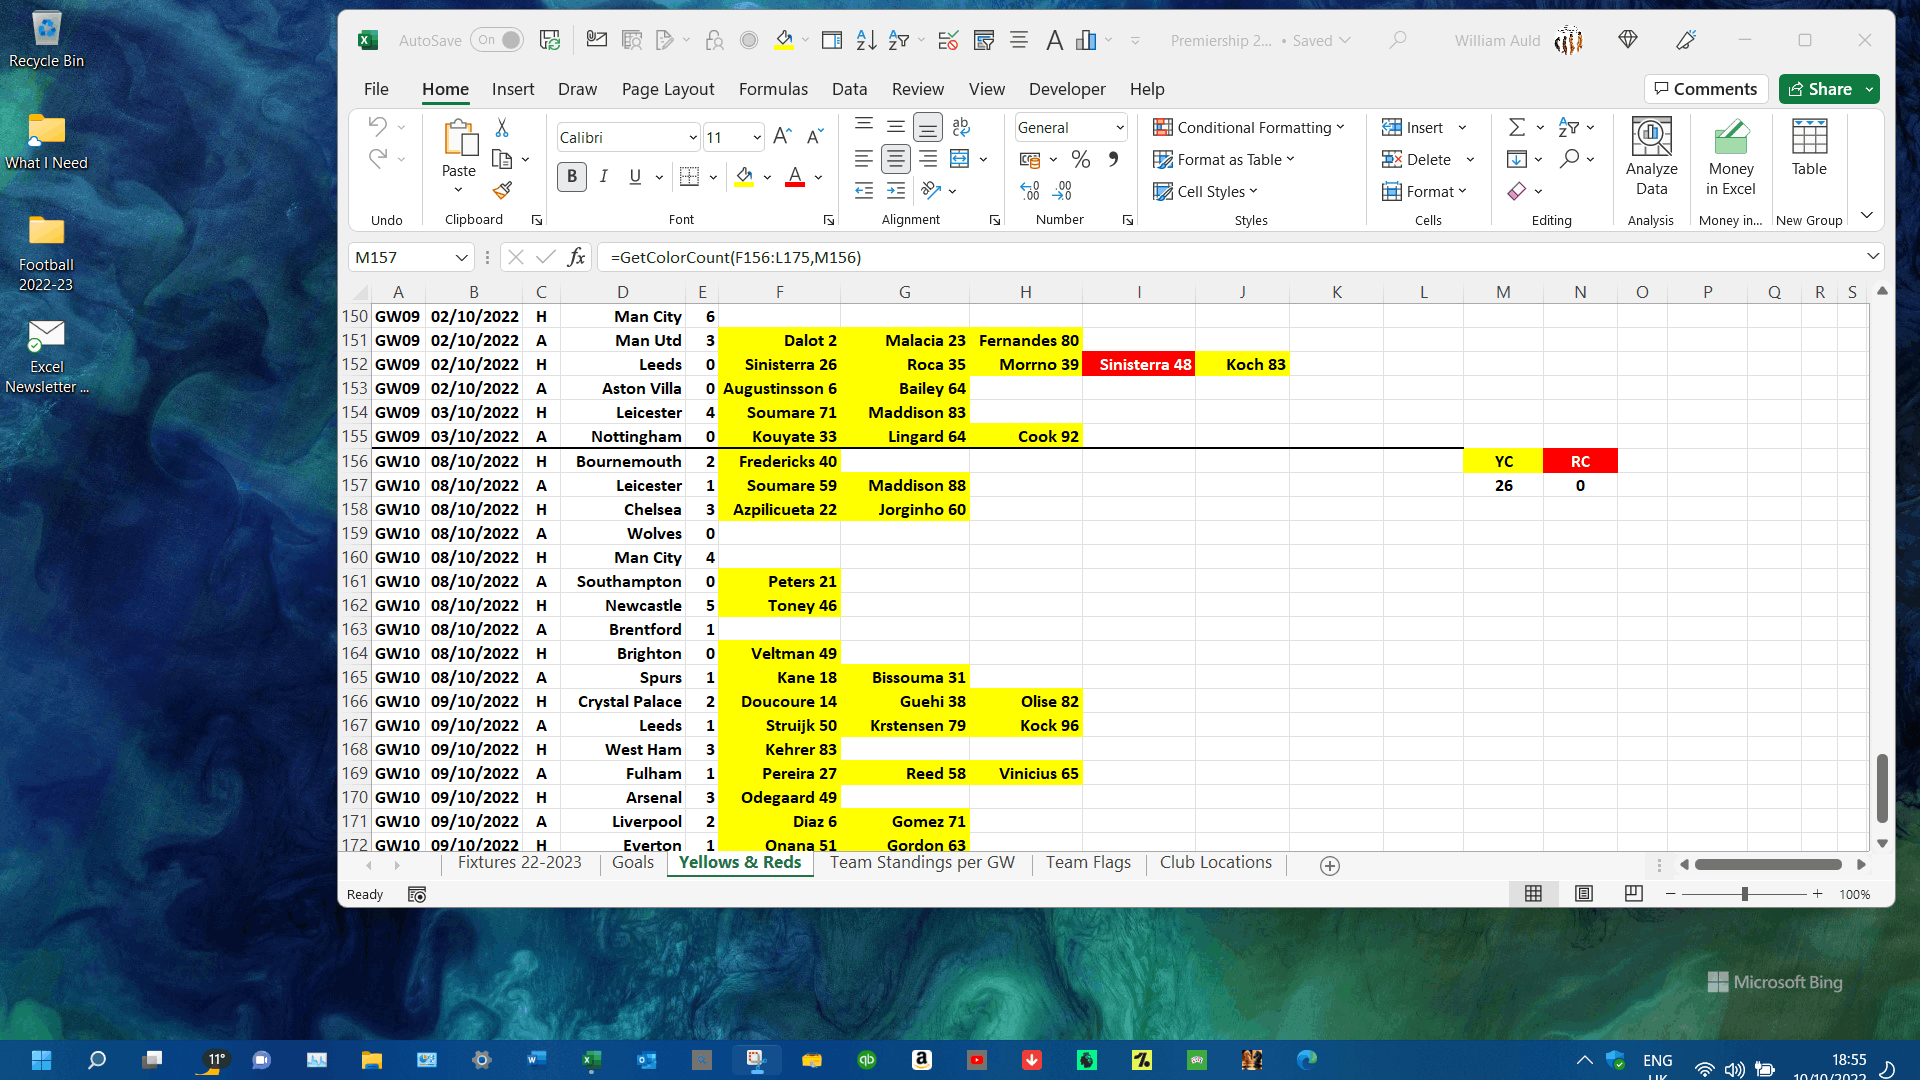This screenshot has height=1080, width=1920.
Task: Click the Cut scissors icon
Action: [x=502, y=128]
